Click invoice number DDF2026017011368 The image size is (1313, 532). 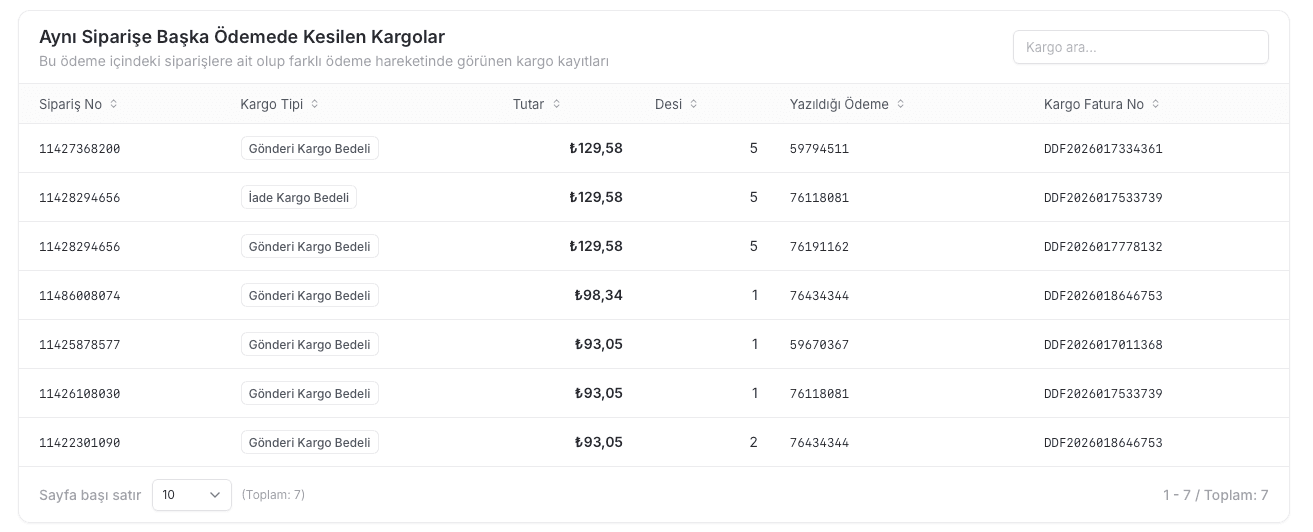[x=1103, y=345]
